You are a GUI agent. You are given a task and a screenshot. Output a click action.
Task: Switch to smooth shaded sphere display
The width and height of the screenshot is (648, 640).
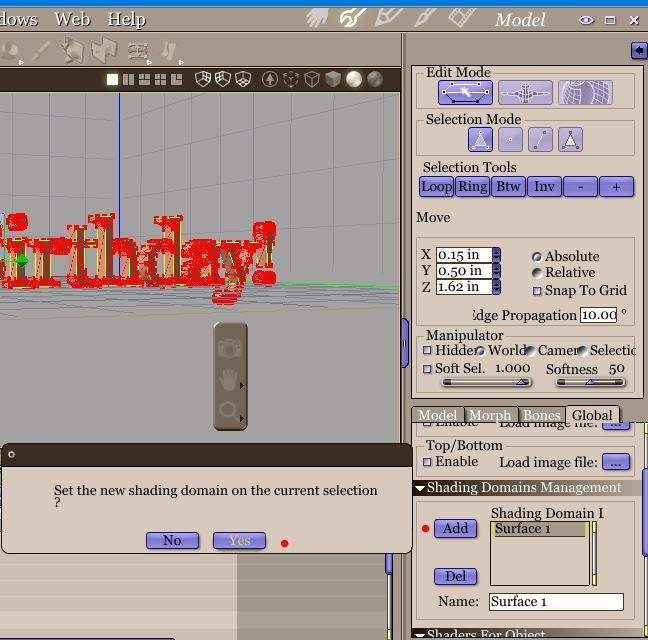tap(354, 79)
